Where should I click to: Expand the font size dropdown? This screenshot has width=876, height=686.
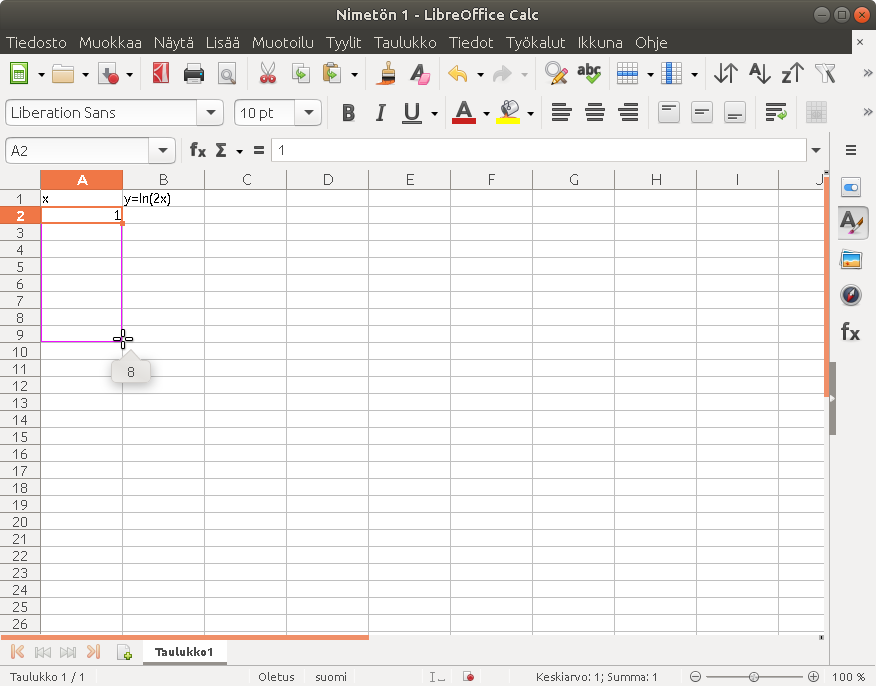tap(308, 113)
